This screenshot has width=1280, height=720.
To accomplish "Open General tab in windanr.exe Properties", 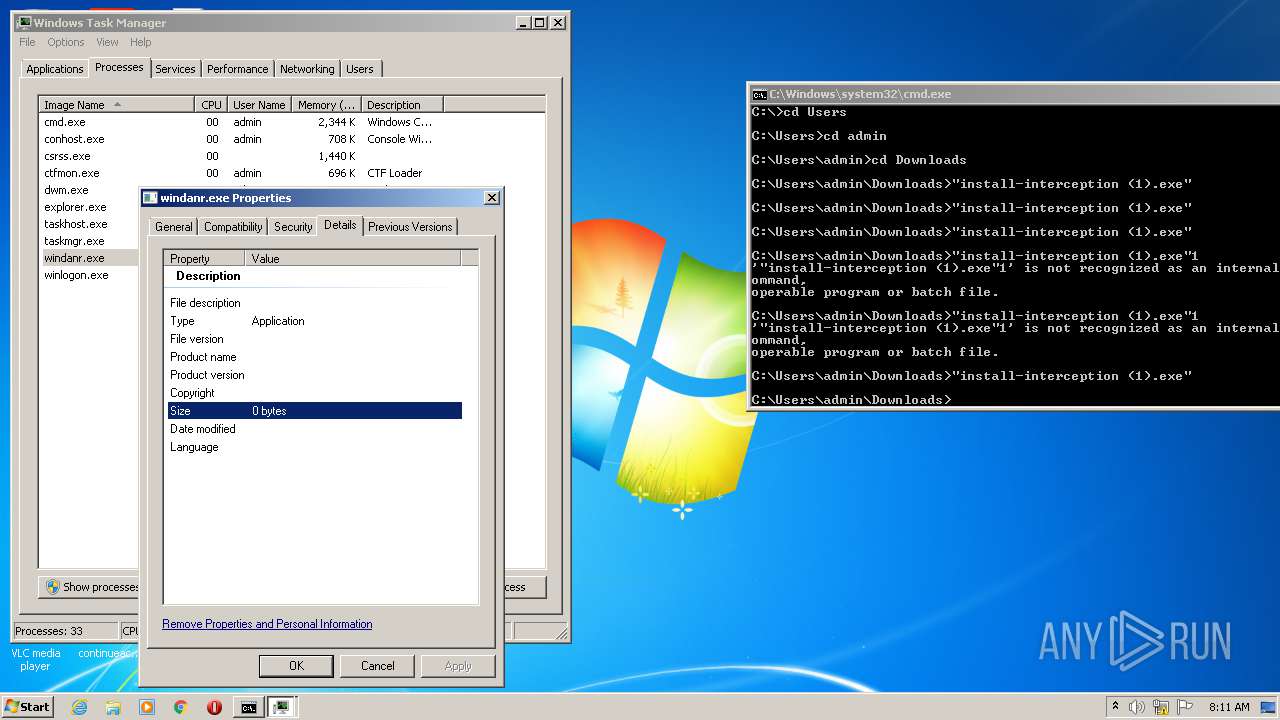I will coord(173,227).
